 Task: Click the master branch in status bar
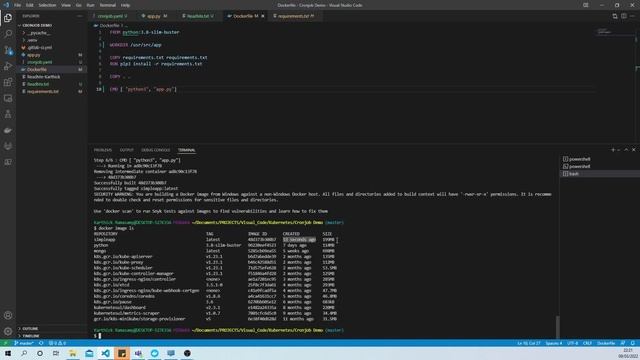click(24, 343)
